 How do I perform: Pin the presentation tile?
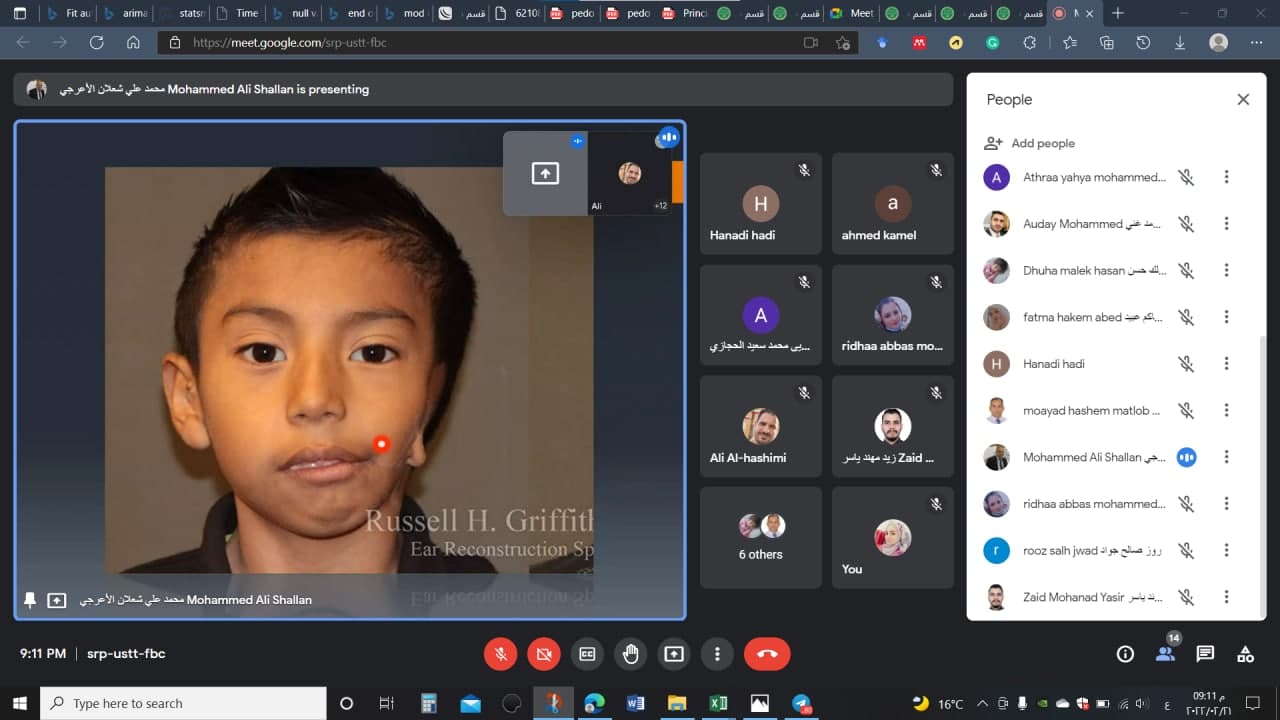pyautogui.click(x=29, y=600)
